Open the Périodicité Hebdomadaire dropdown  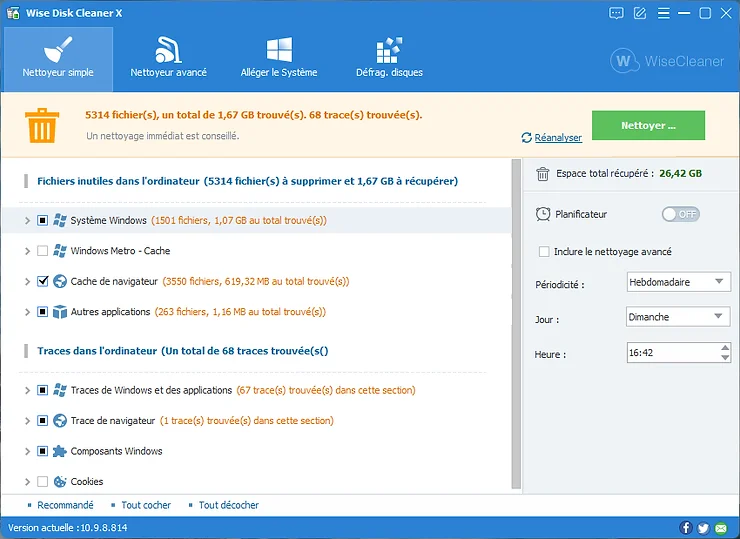678,282
